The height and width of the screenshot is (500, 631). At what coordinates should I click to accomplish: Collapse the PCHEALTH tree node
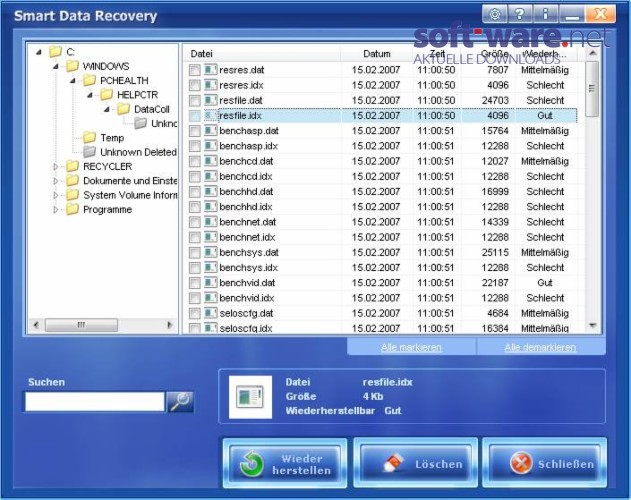(x=73, y=81)
